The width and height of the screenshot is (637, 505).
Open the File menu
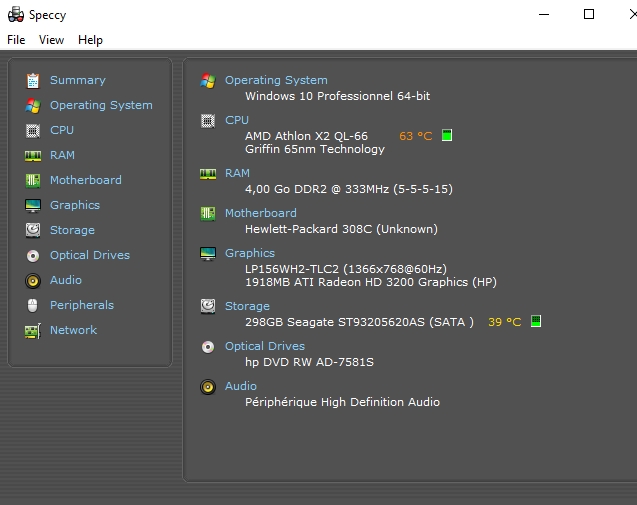[x=16, y=40]
